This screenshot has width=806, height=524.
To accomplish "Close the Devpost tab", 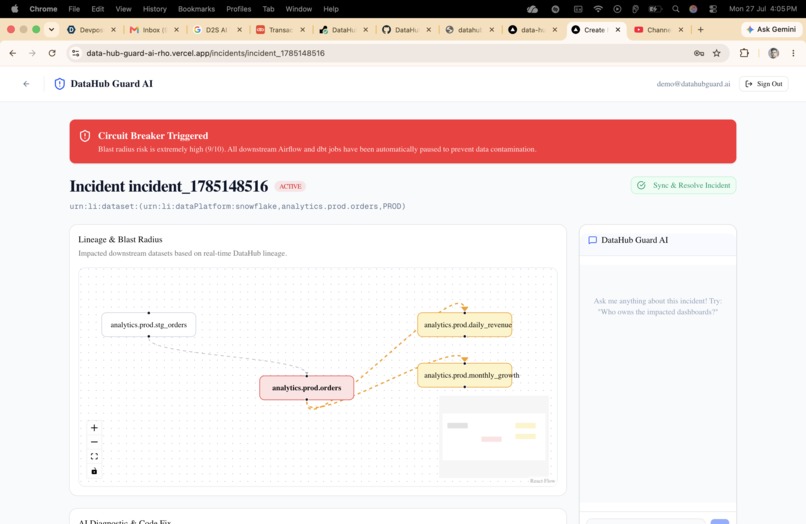I will coord(113,30).
